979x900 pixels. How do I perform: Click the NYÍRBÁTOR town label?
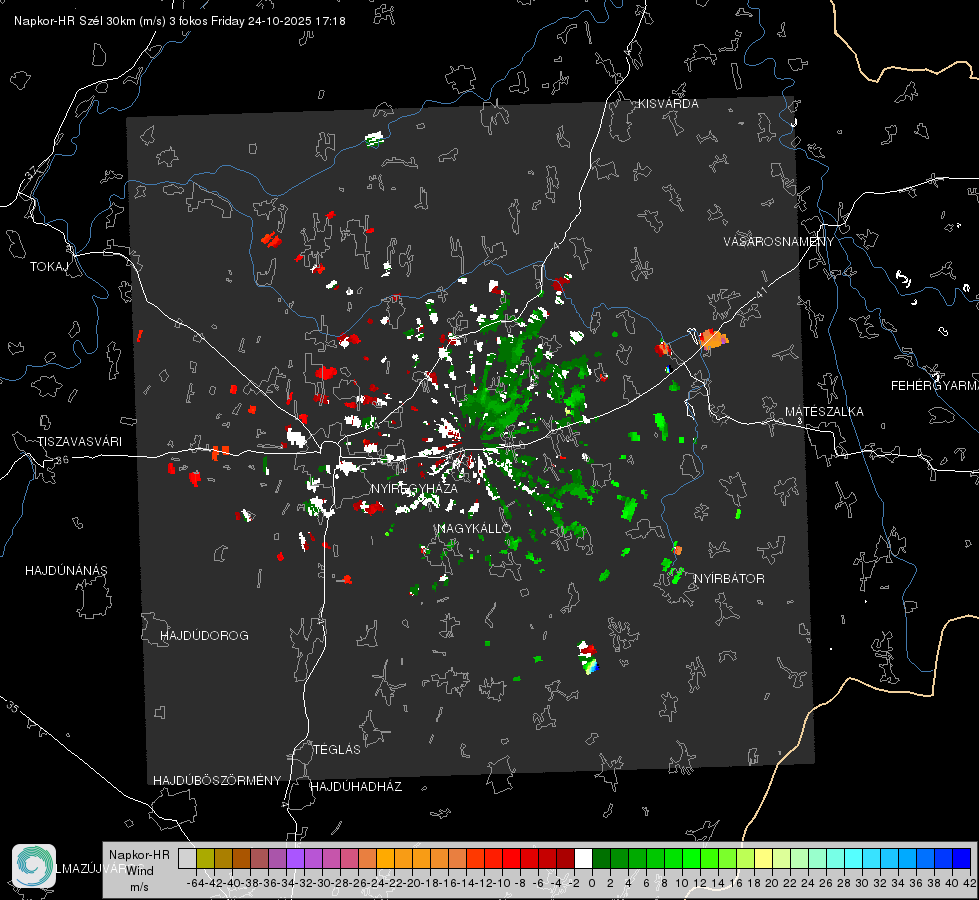[729, 578]
